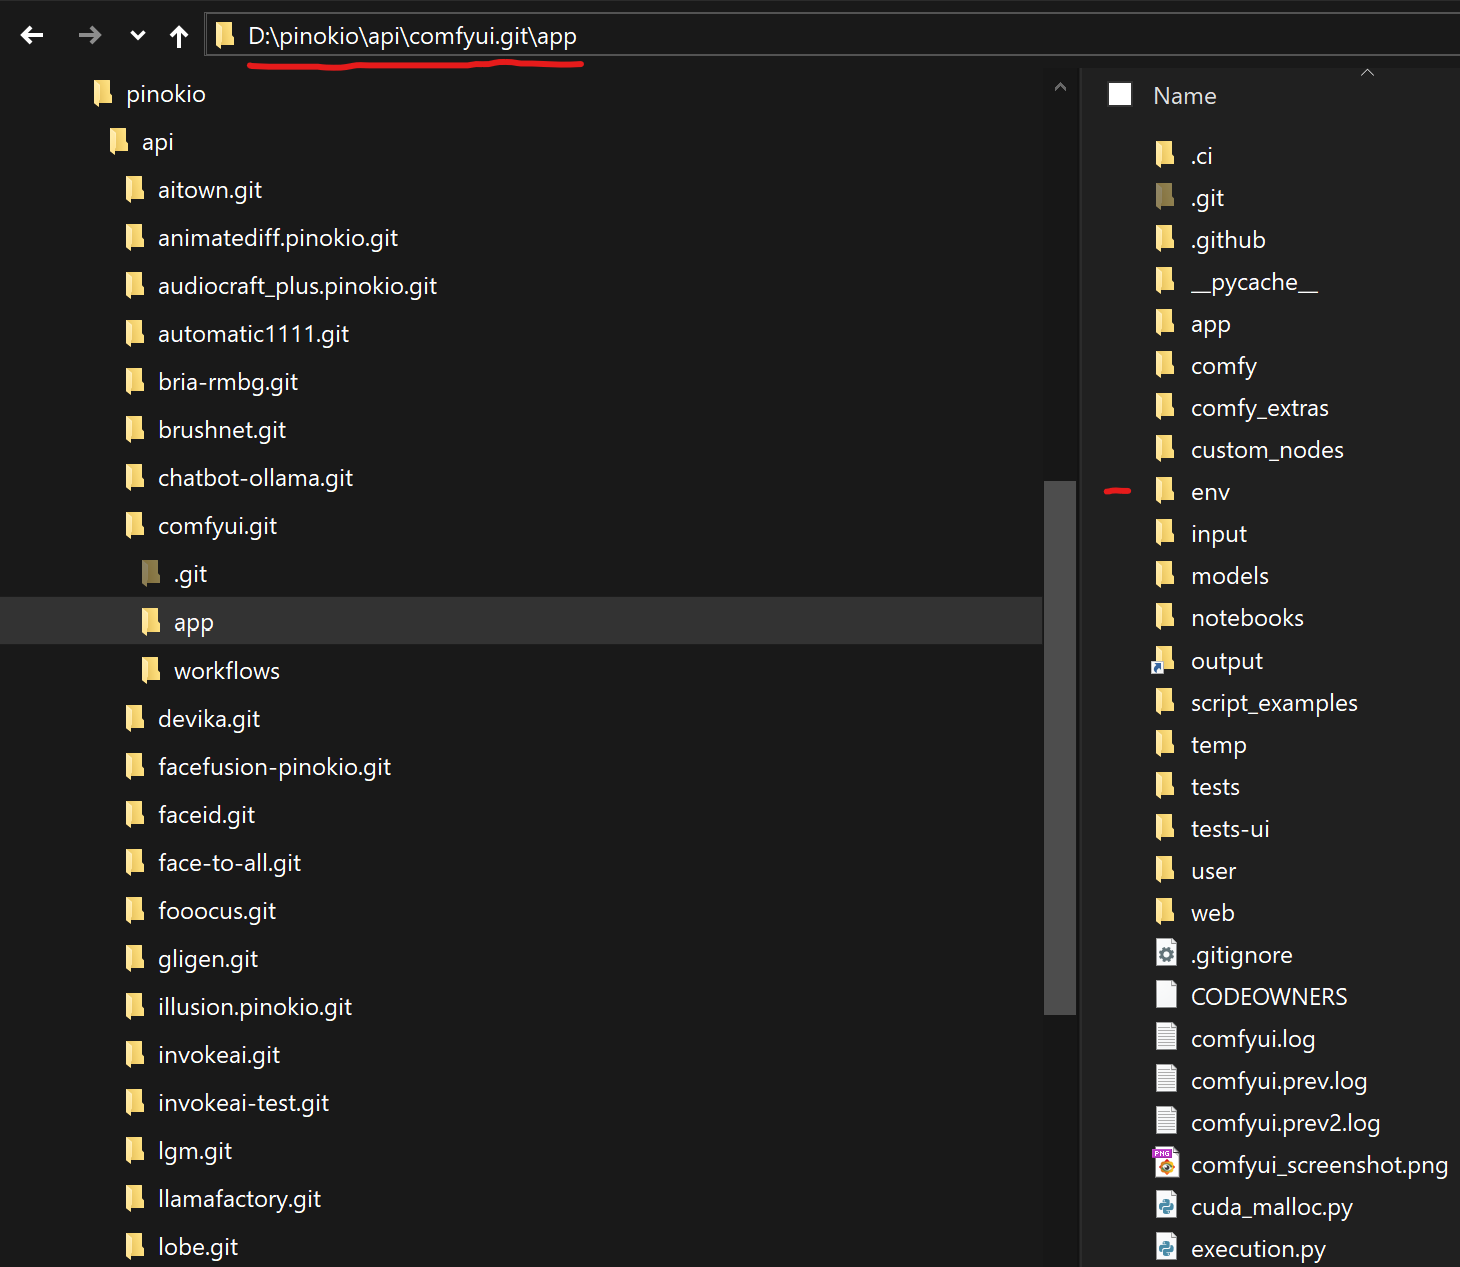Click the notebooks folder icon
1460x1267 pixels.
[x=1165, y=618]
